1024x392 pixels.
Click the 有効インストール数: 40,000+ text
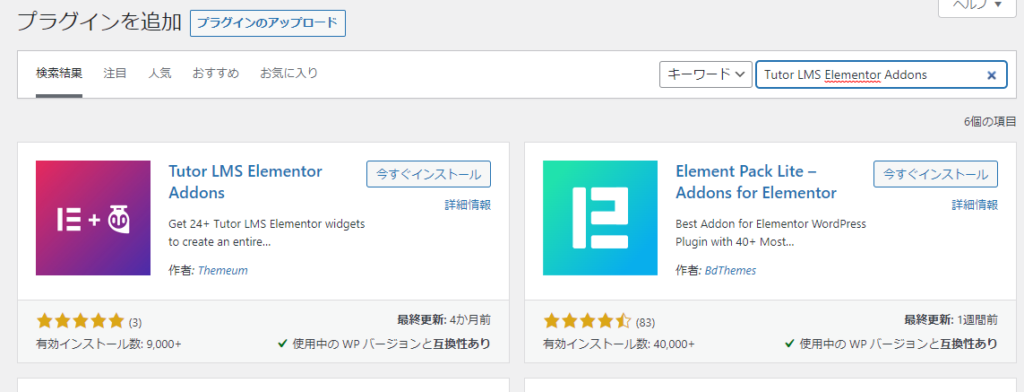pos(619,344)
